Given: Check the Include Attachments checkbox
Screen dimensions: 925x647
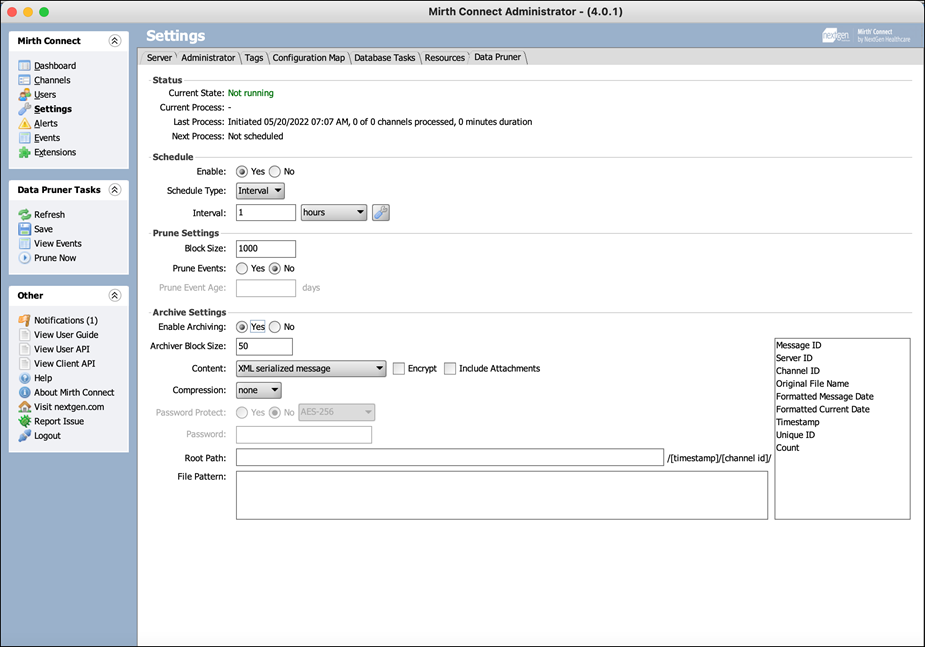Looking at the screenshot, I should 450,369.
